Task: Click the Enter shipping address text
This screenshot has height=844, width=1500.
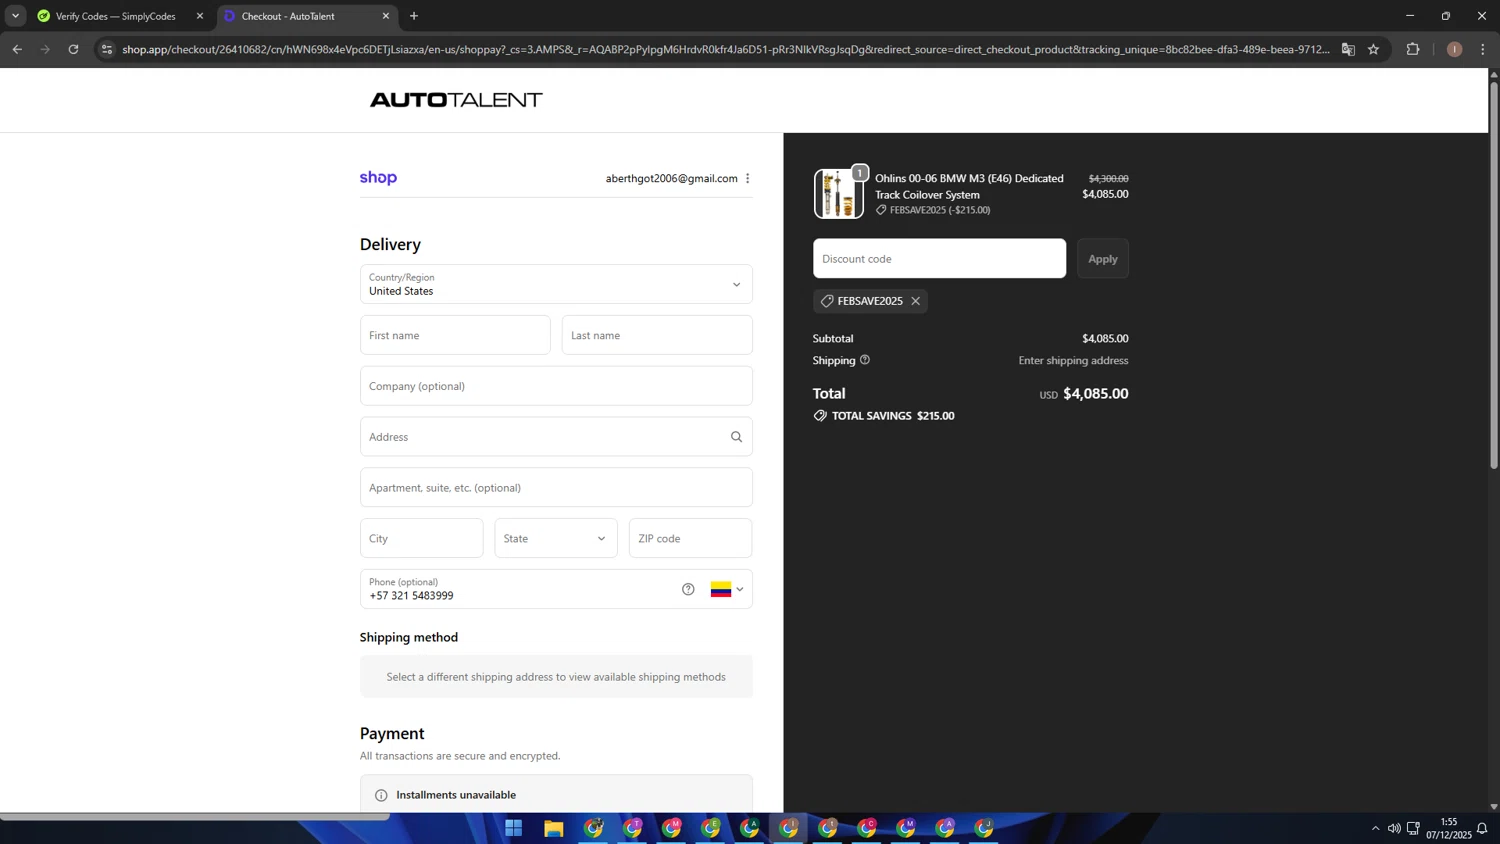Action: (x=1073, y=360)
